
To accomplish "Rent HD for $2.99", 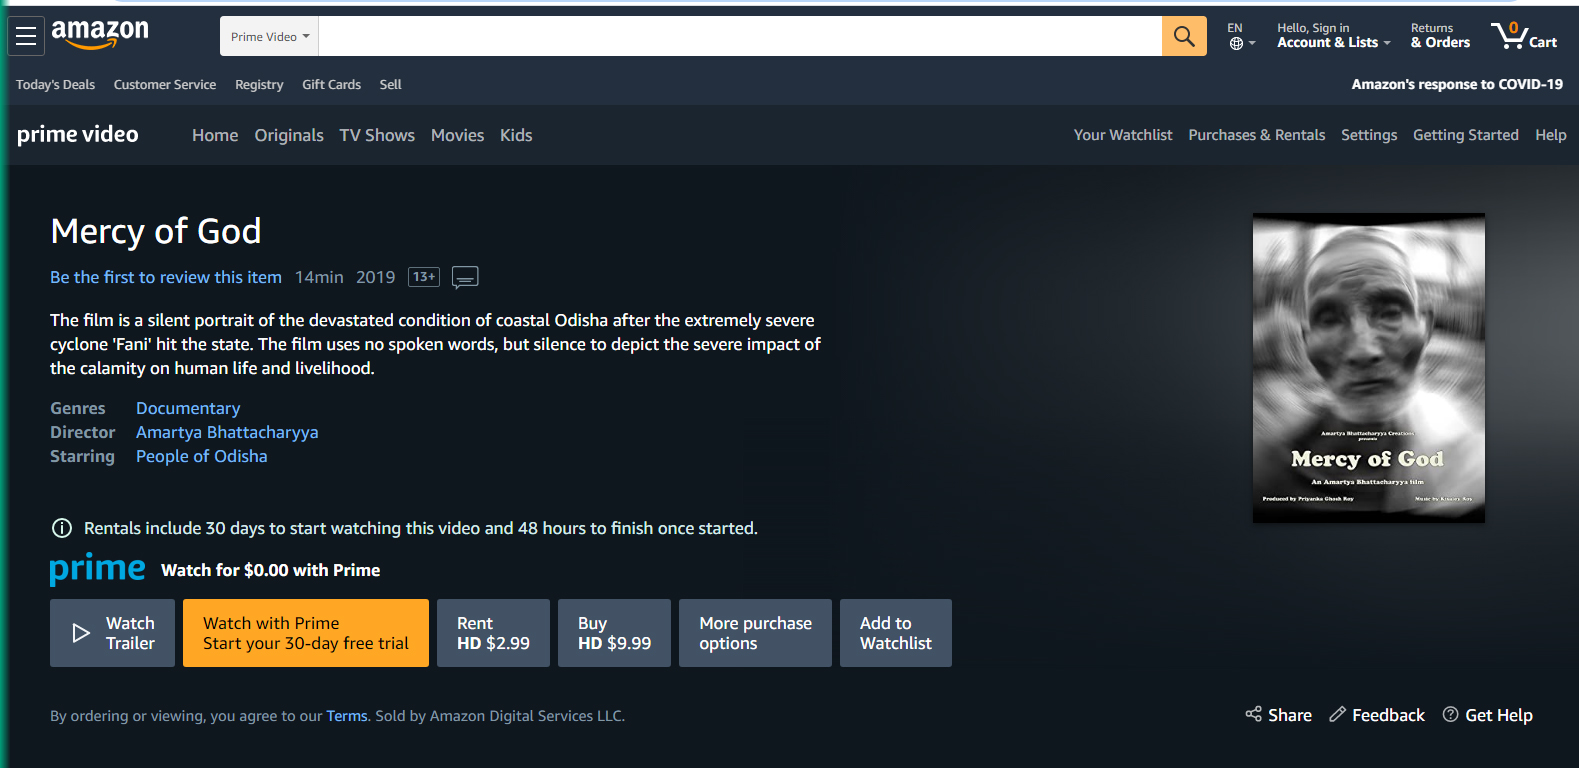I will [493, 633].
